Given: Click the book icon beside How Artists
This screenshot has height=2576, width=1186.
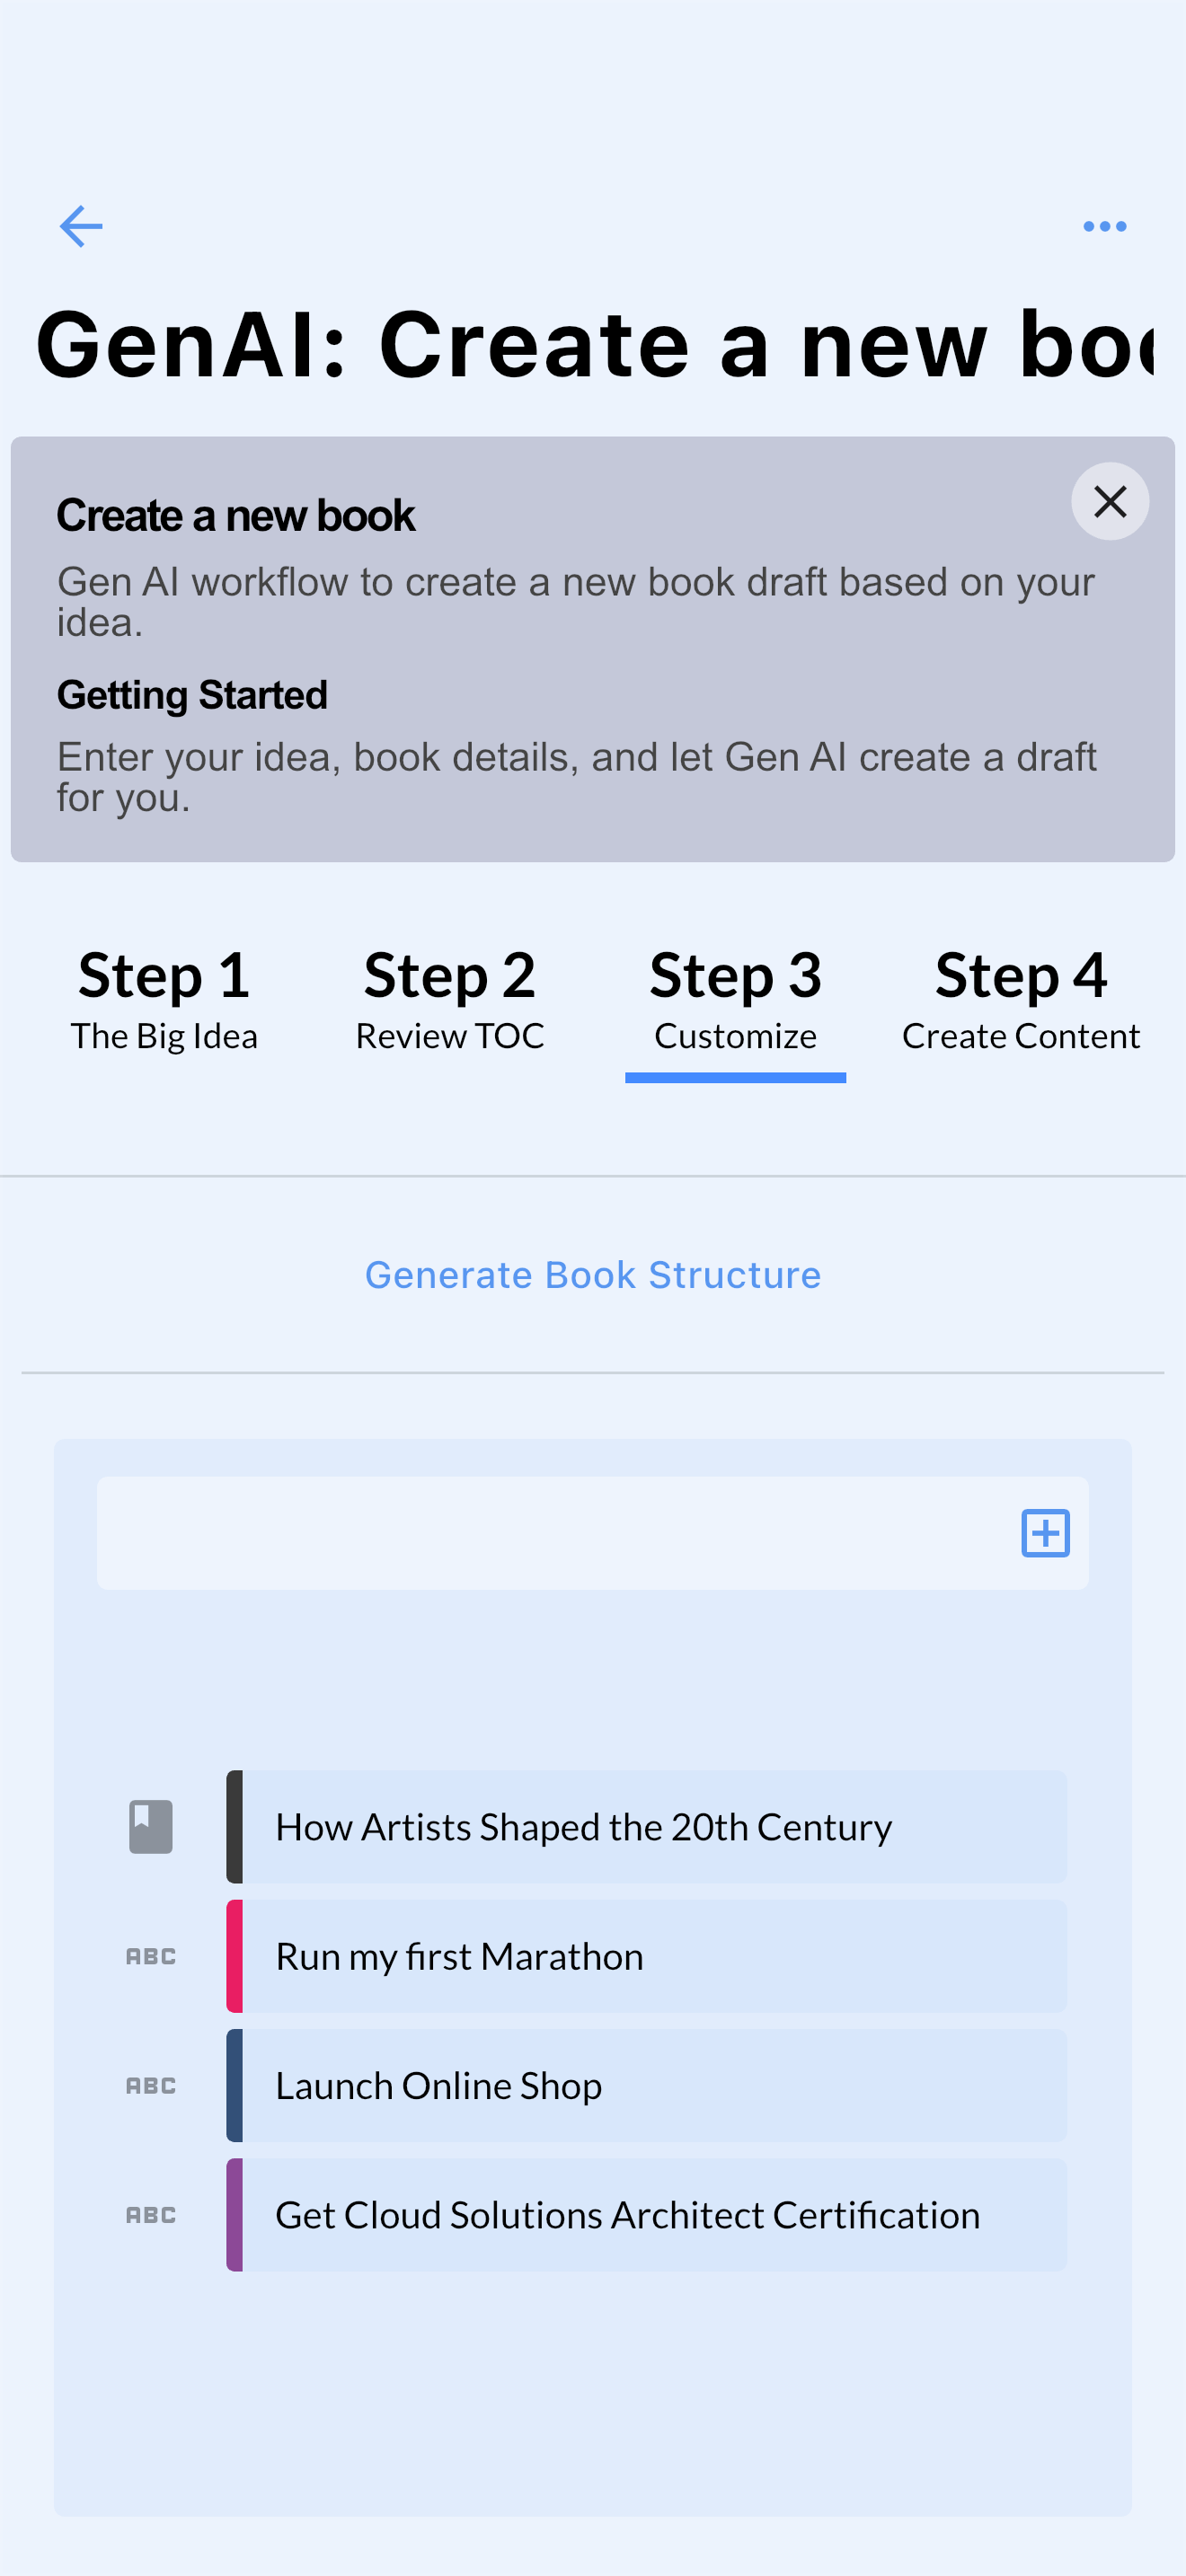Looking at the screenshot, I should tap(151, 1827).
